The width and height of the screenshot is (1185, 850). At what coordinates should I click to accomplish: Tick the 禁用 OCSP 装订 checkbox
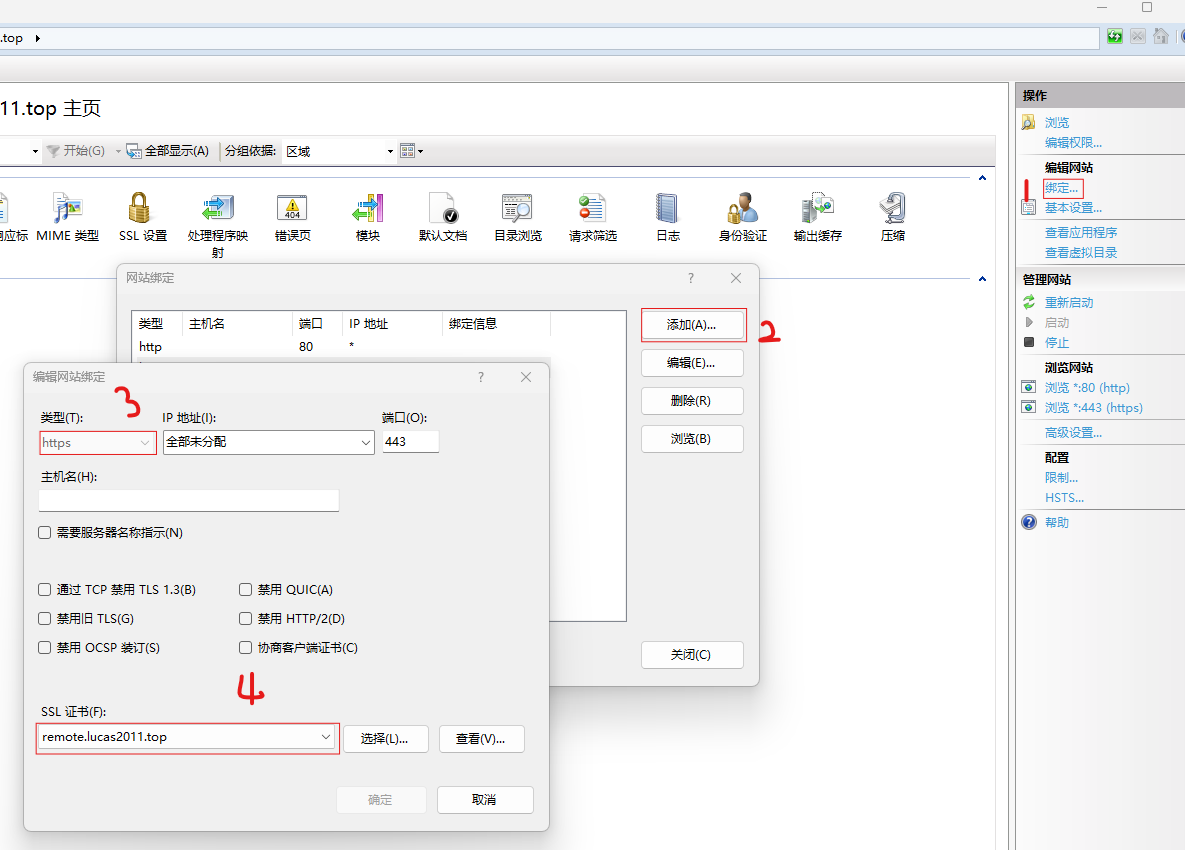(45, 648)
